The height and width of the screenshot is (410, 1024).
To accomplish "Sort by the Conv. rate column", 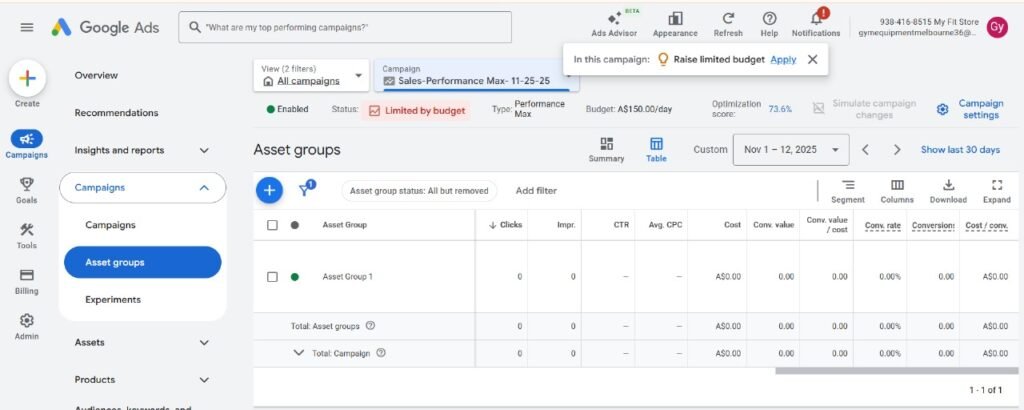I will tap(883, 225).
